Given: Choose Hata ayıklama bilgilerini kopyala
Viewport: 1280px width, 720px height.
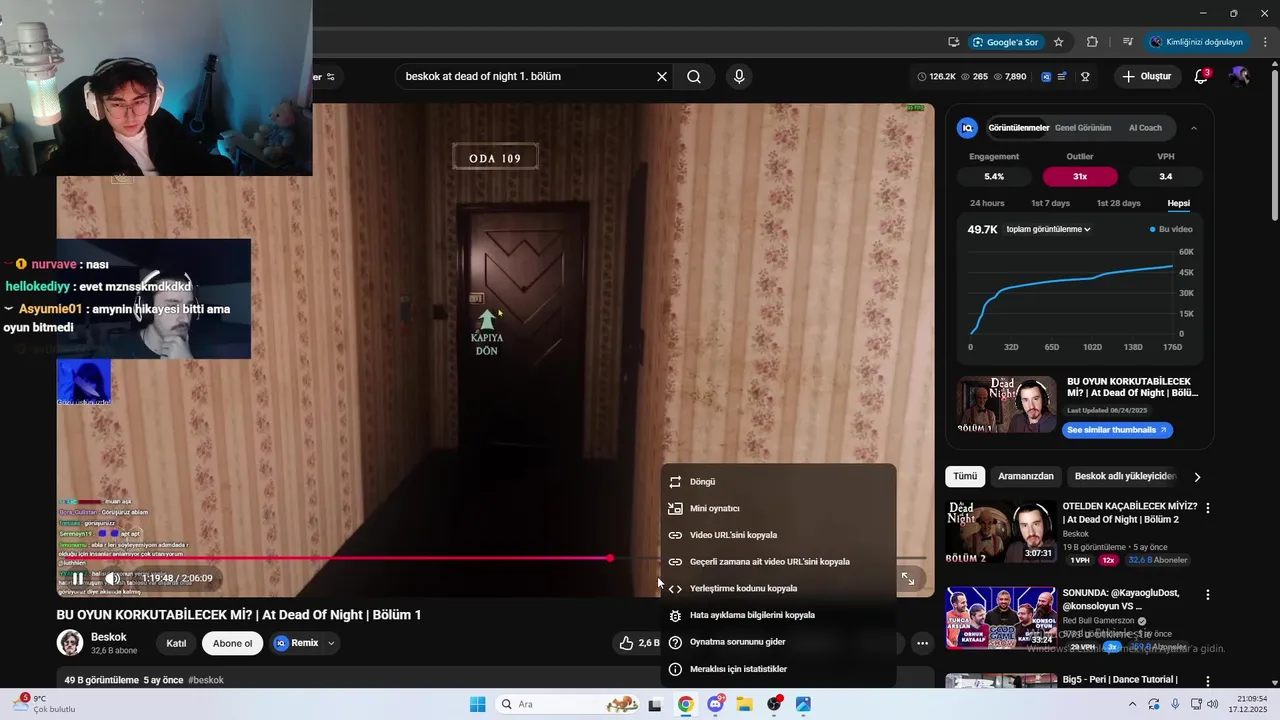Looking at the screenshot, I should (x=778, y=615).
